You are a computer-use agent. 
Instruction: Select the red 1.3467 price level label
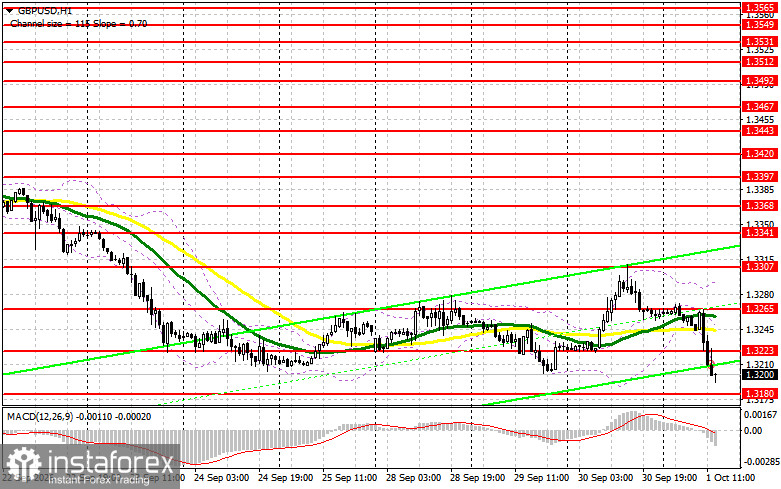click(759, 107)
